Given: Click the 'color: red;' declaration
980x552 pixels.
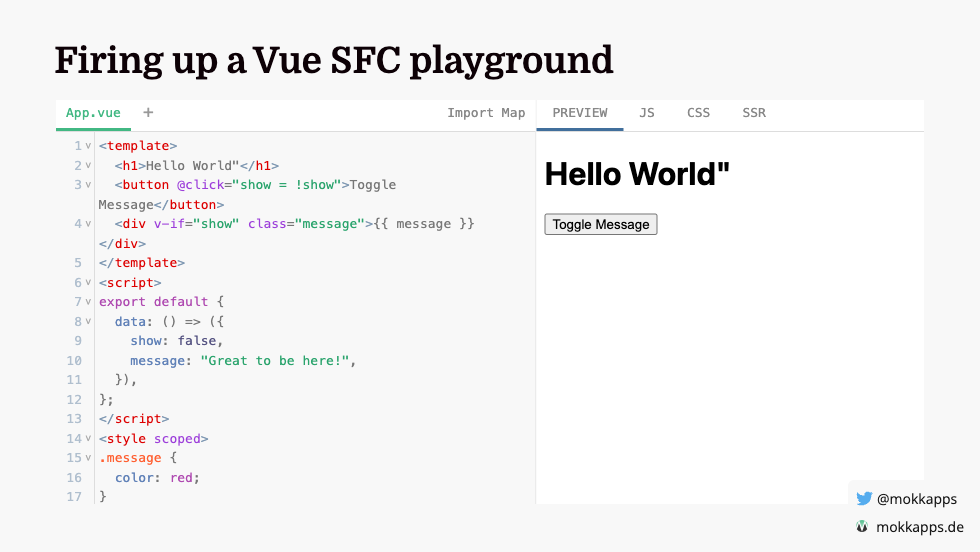Looking at the screenshot, I should coord(157,478).
